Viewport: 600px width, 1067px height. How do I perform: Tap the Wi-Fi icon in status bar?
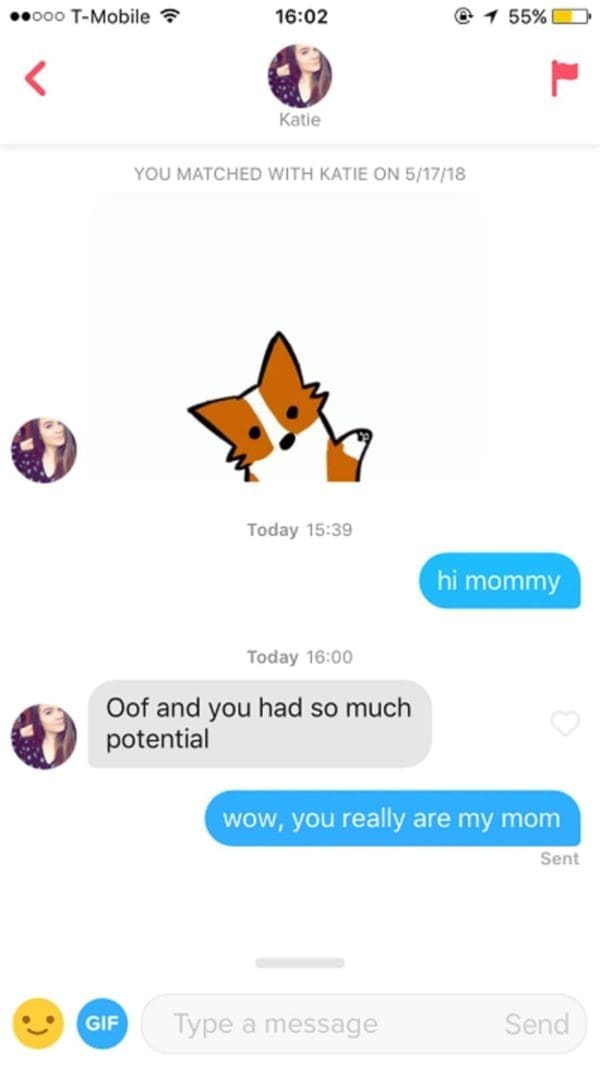(166, 17)
